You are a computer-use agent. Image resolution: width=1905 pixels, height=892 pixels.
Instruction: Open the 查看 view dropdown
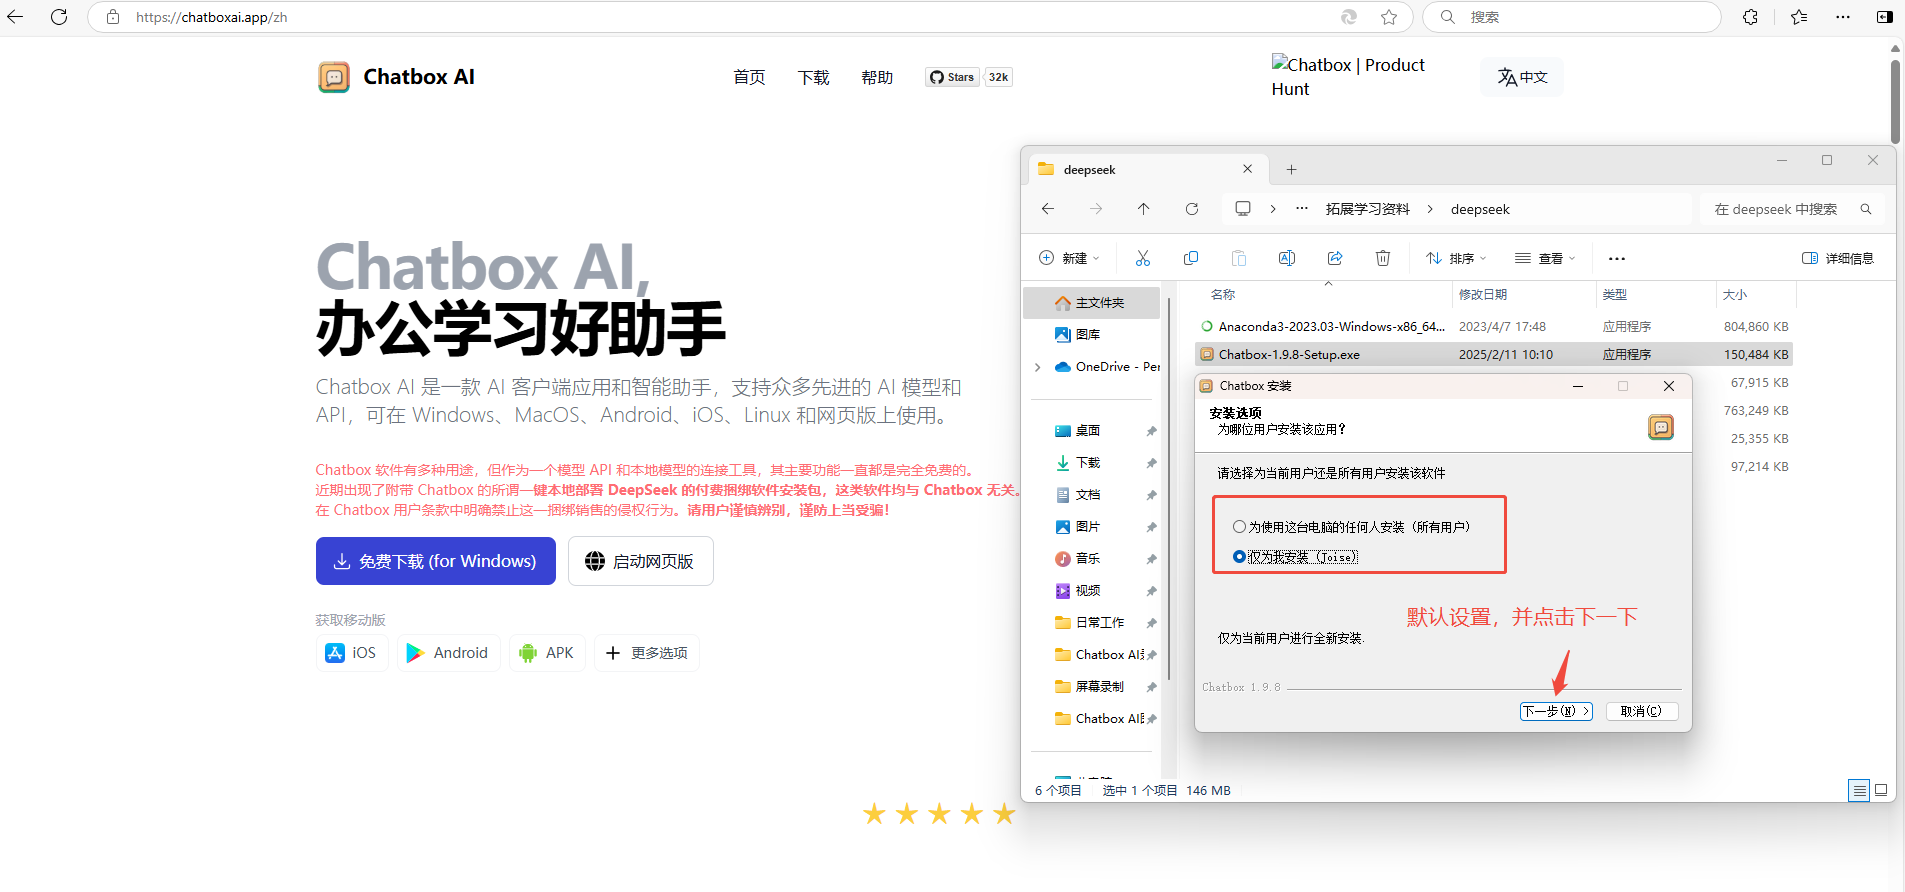(1546, 258)
